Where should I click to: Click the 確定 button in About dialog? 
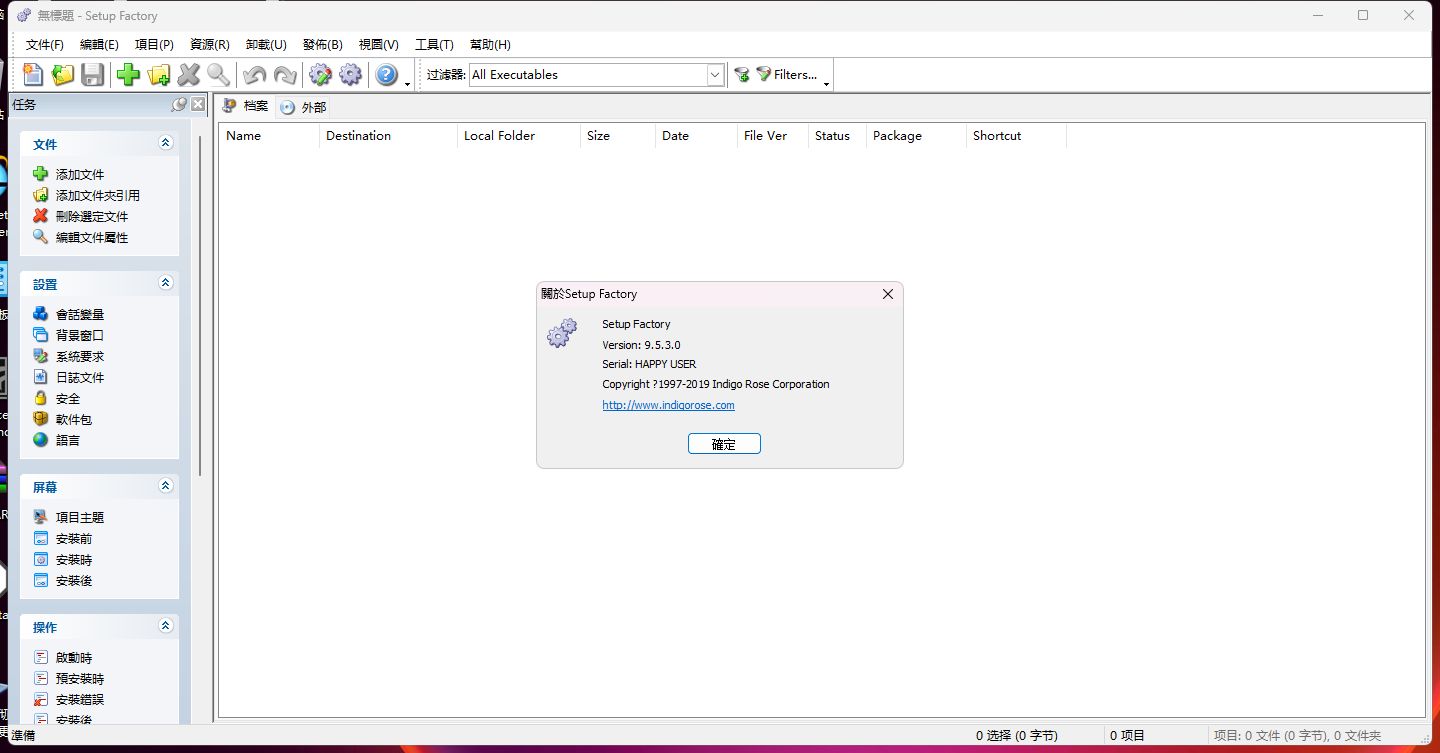pyautogui.click(x=724, y=444)
